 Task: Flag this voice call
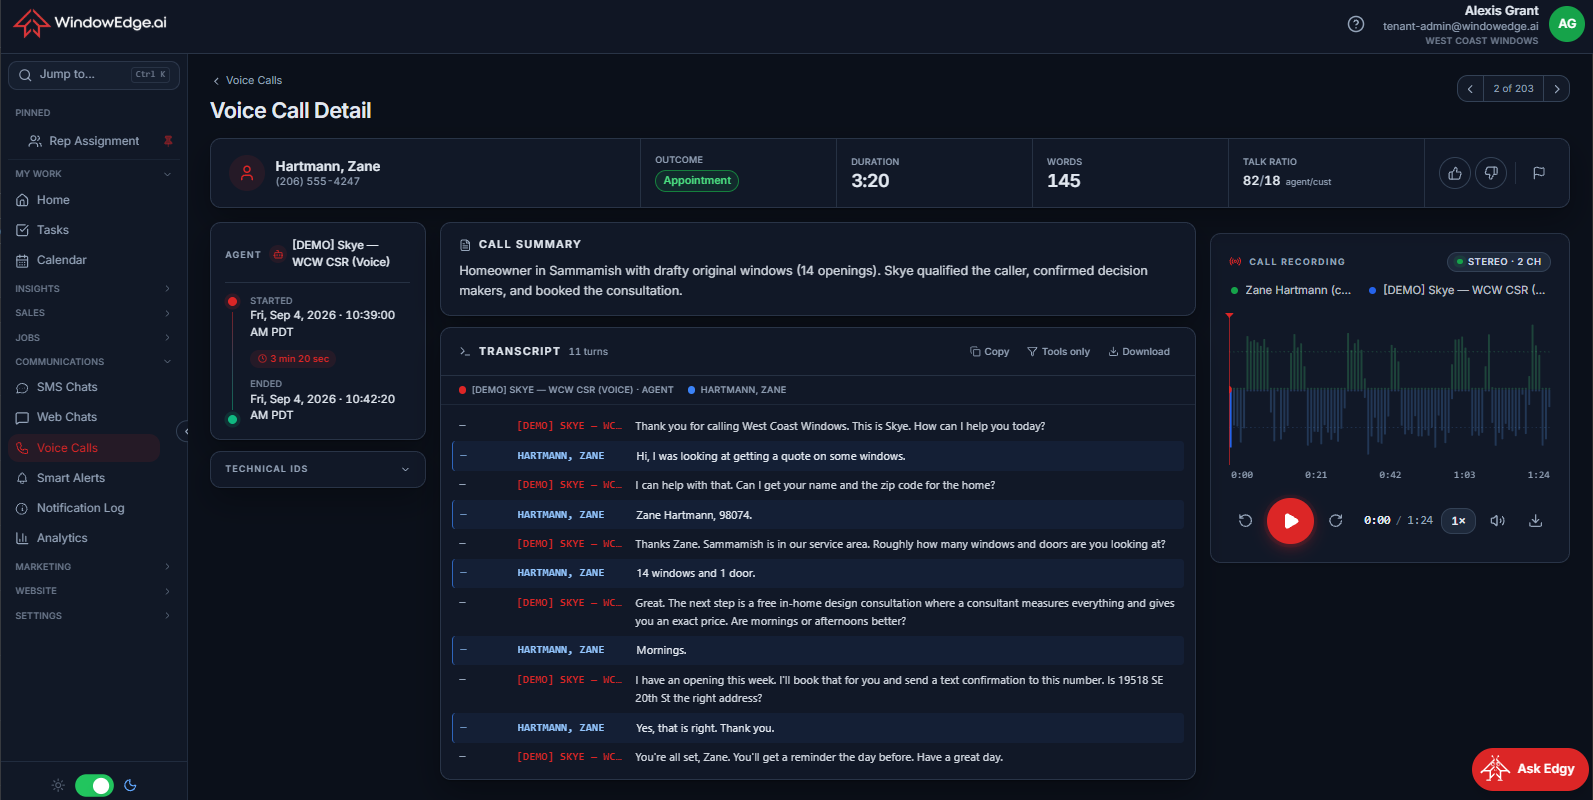[1539, 173]
